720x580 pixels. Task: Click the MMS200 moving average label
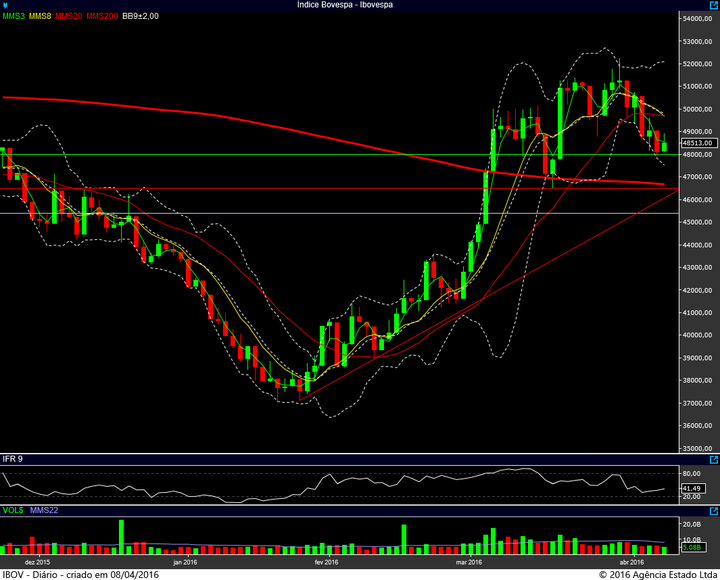pyautogui.click(x=102, y=16)
